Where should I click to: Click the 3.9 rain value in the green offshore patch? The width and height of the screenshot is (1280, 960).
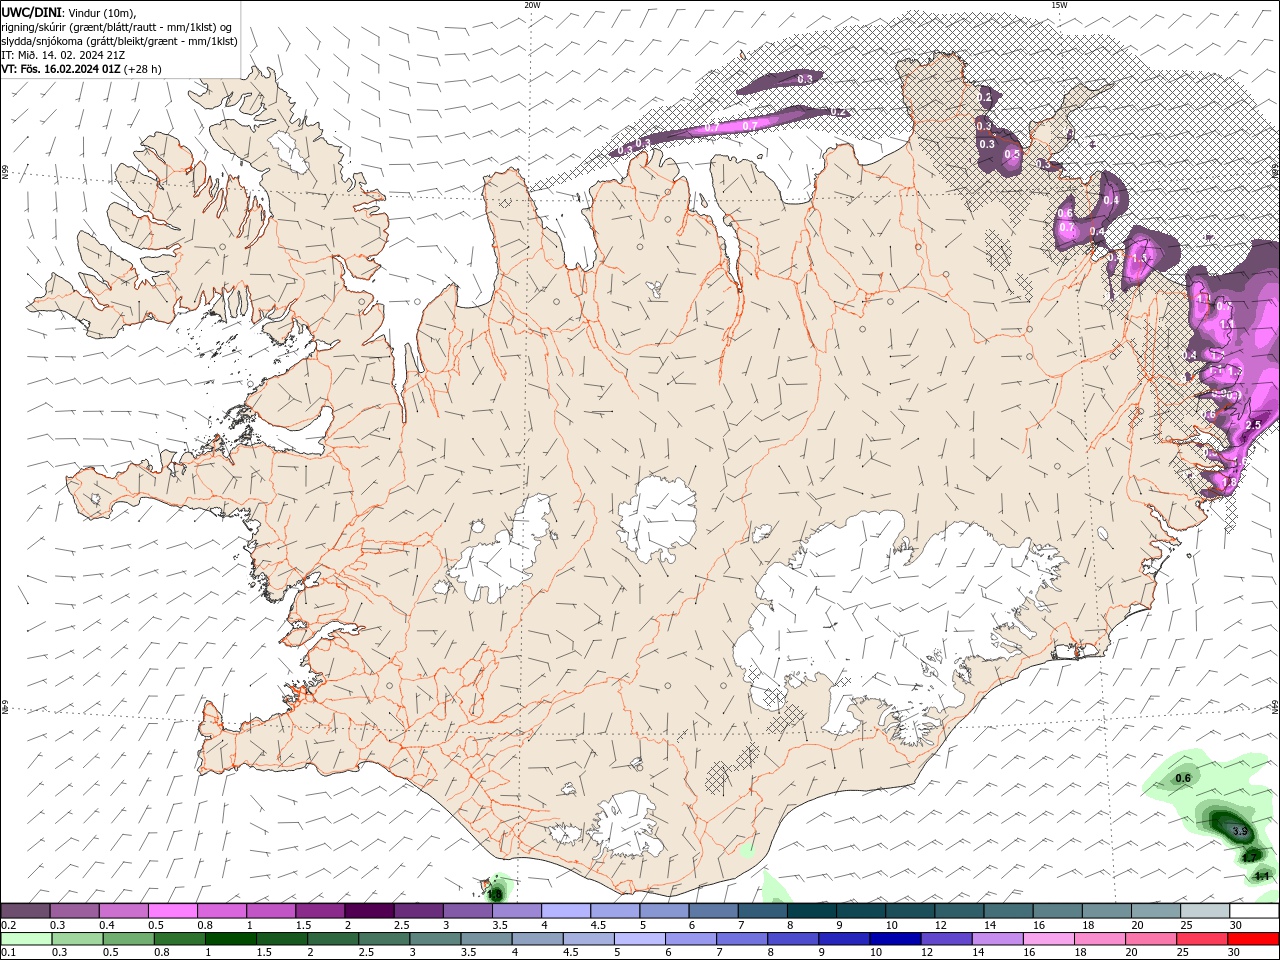[x=1240, y=831]
